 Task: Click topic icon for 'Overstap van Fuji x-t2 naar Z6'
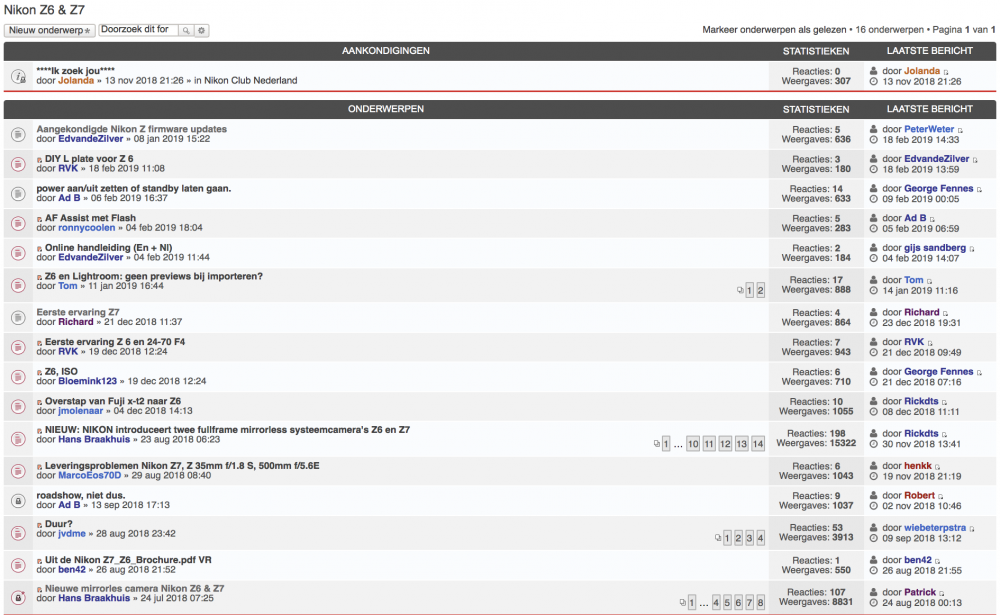[x=18, y=406]
